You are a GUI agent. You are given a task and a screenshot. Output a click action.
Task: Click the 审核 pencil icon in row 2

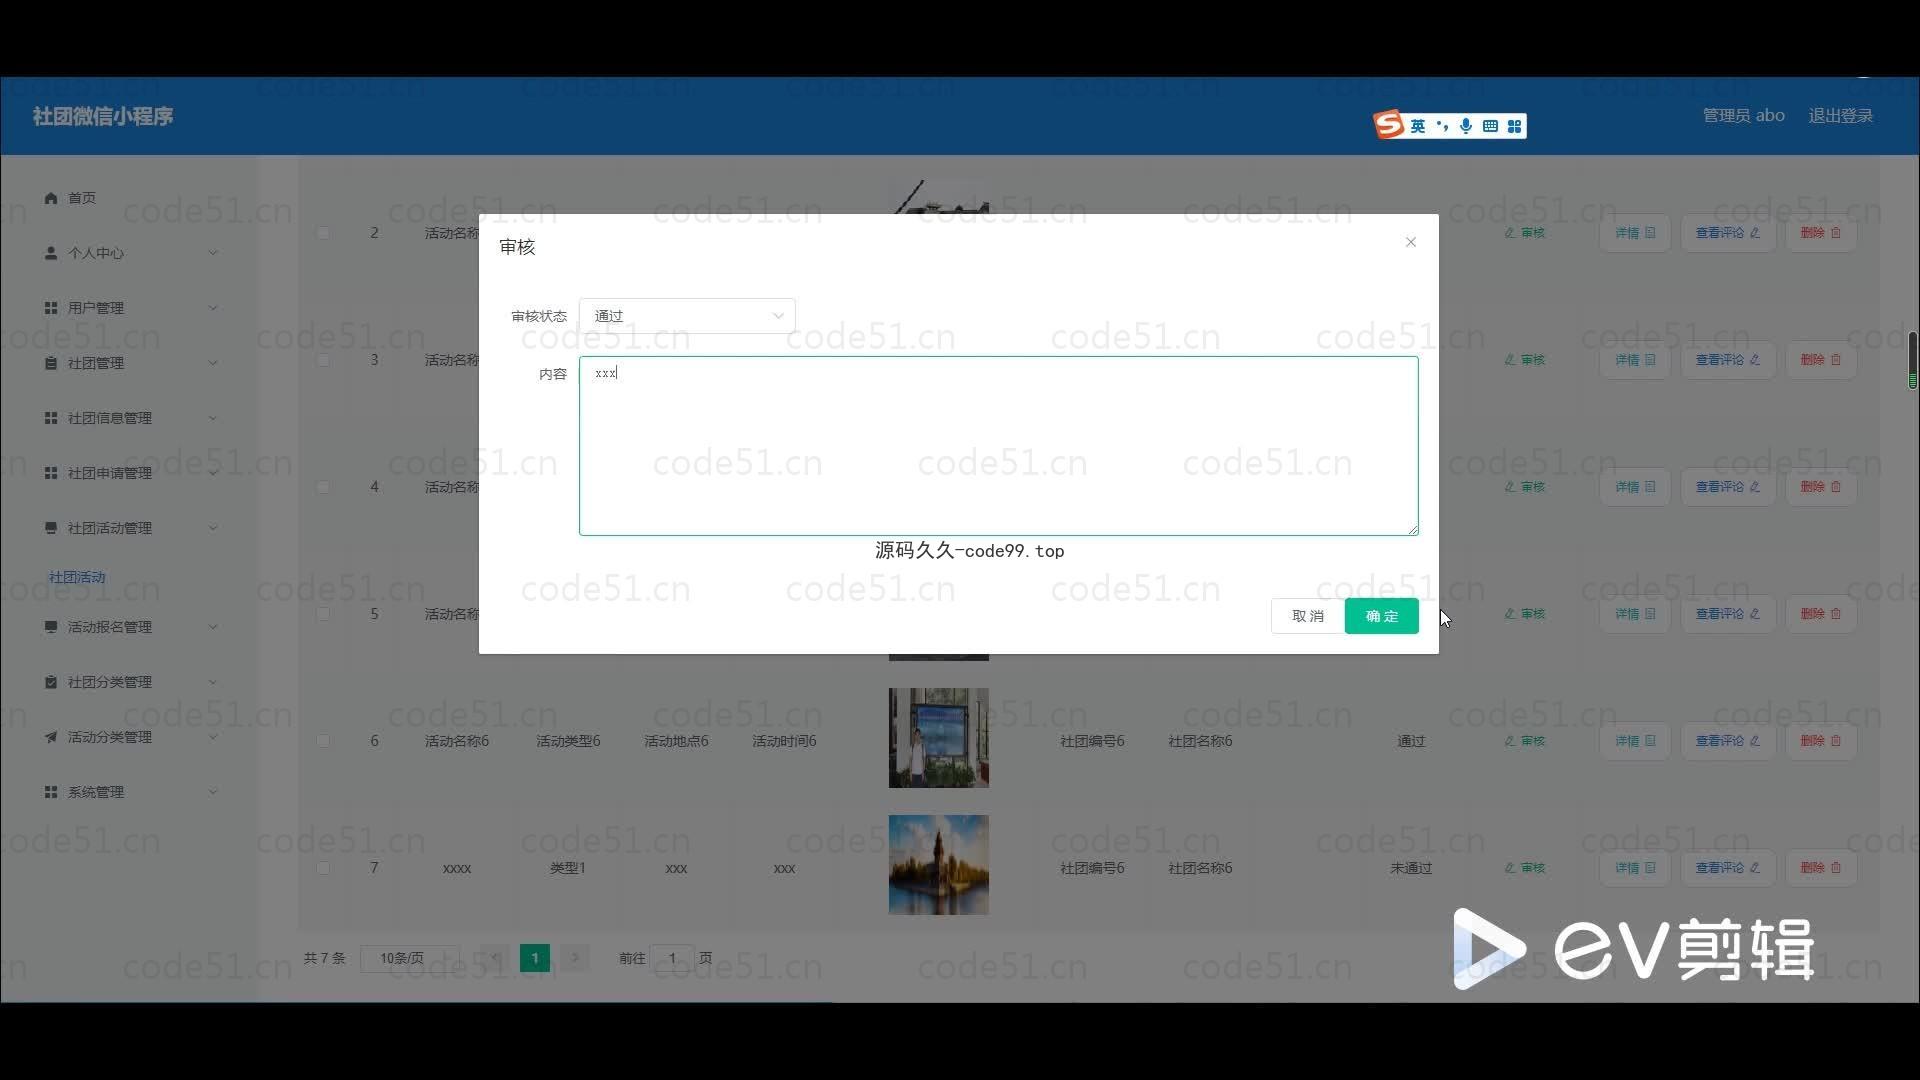click(x=1510, y=233)
